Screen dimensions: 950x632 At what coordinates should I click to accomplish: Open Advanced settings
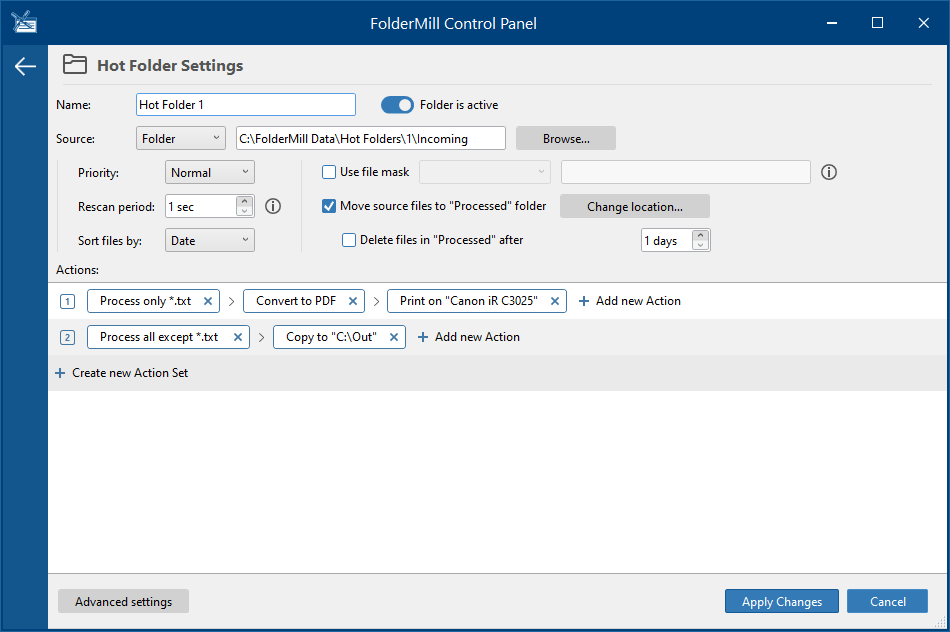123,601
